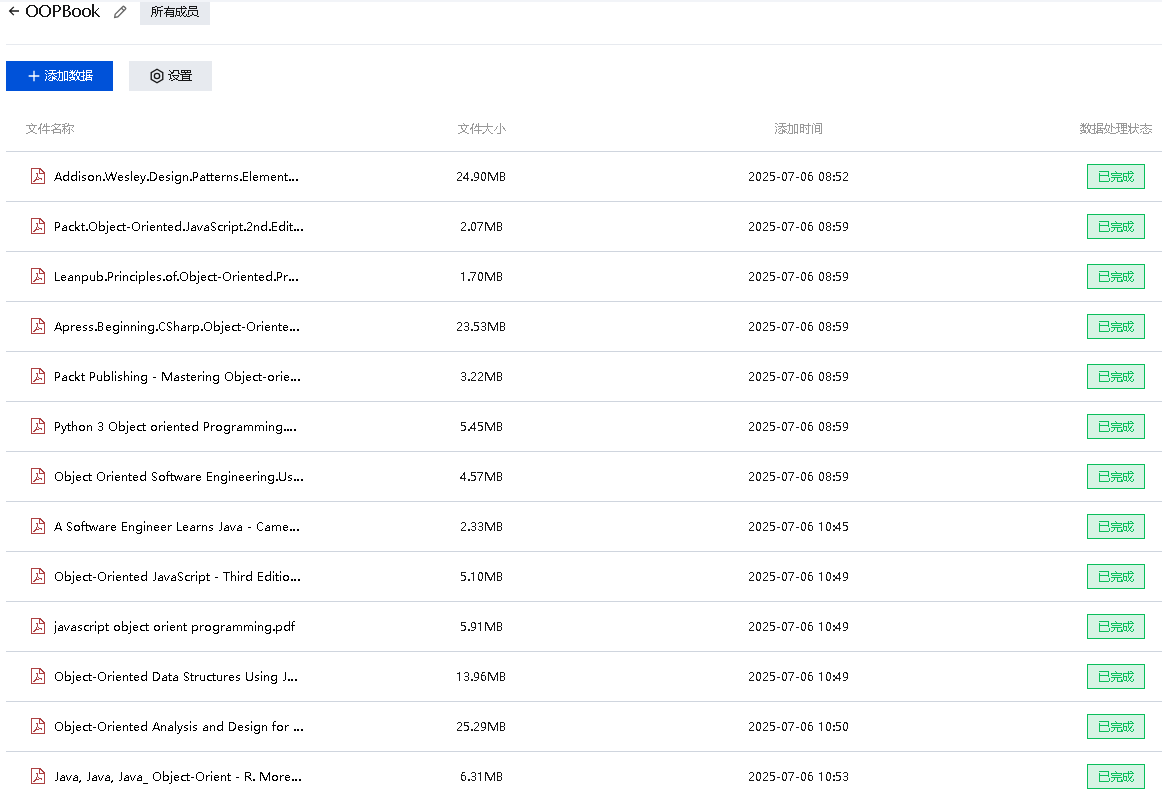Screen dimensions: 1162x799
Task: Click the 添加时间 column header
Action: coord(798,129)
